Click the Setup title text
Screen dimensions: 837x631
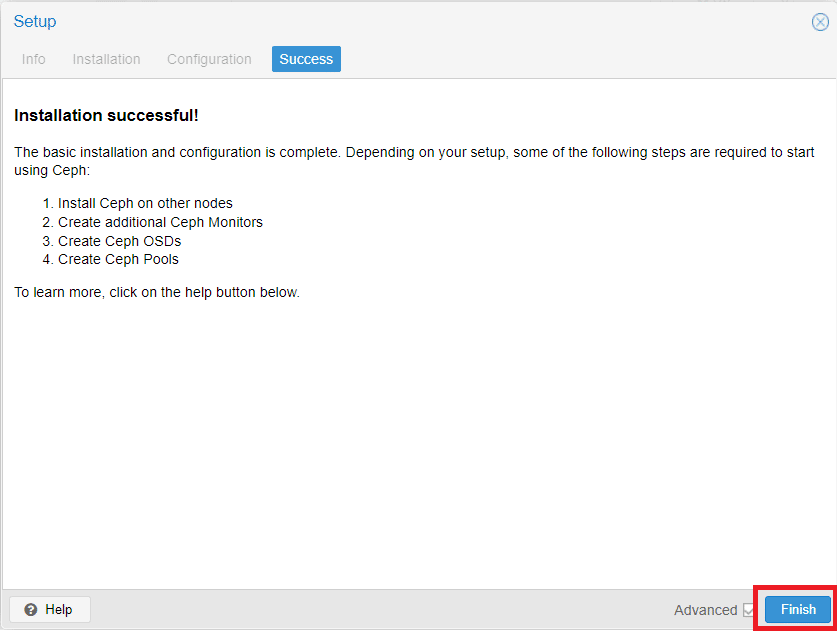click(35, 21)
